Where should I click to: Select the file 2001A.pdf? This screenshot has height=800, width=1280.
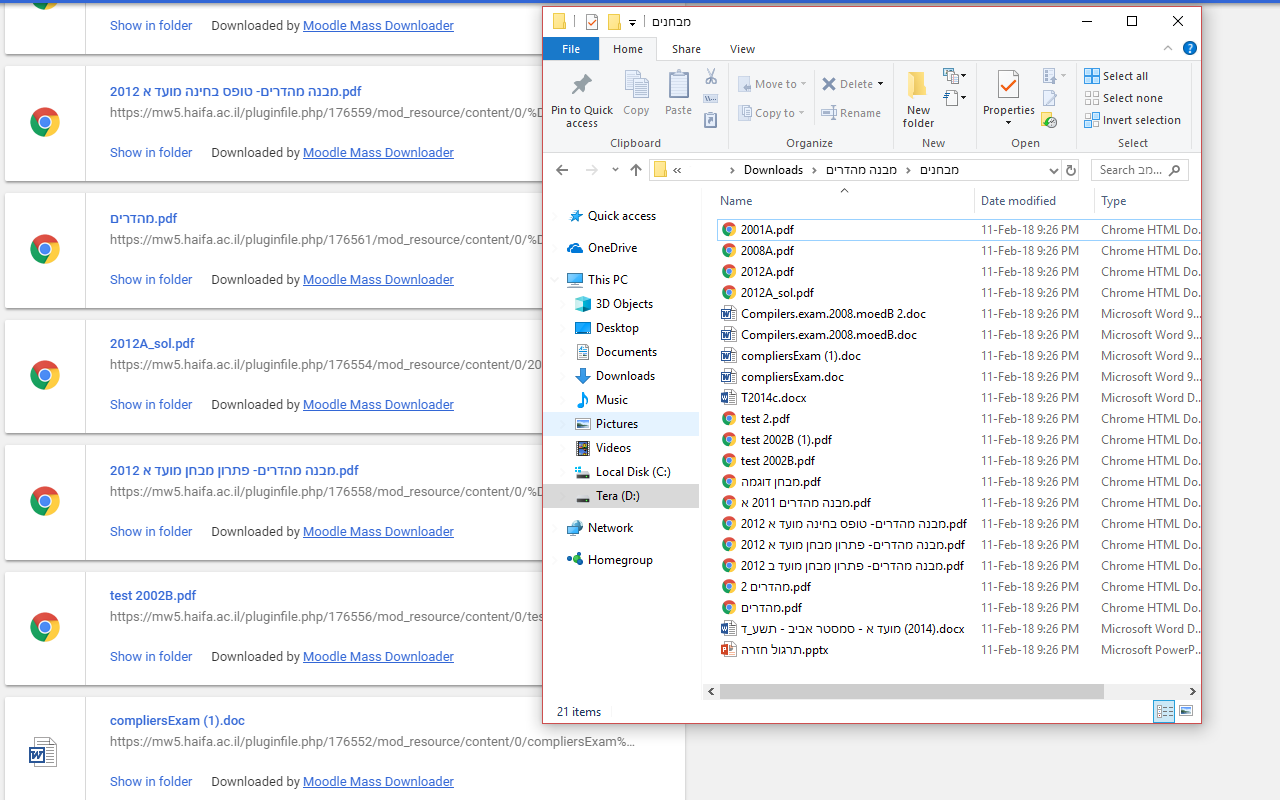tap(767, 230)
